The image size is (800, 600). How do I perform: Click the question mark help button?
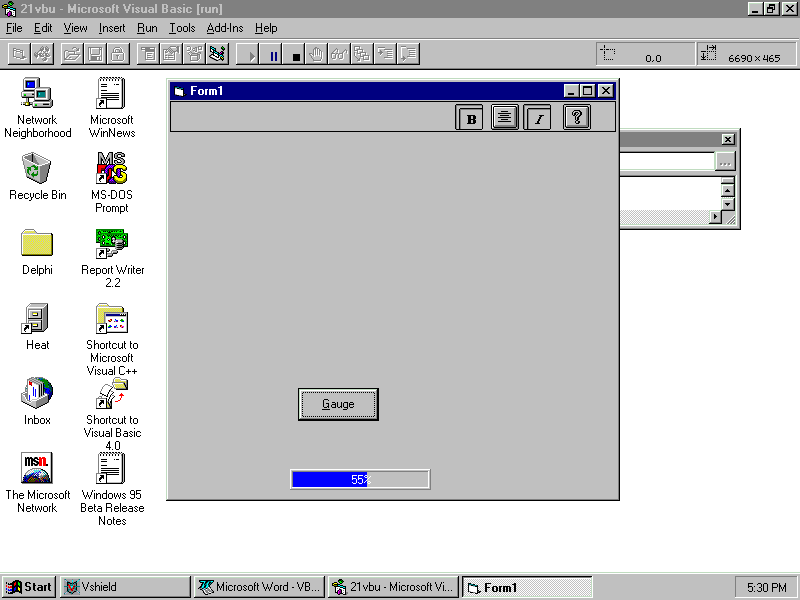[576, 117]
